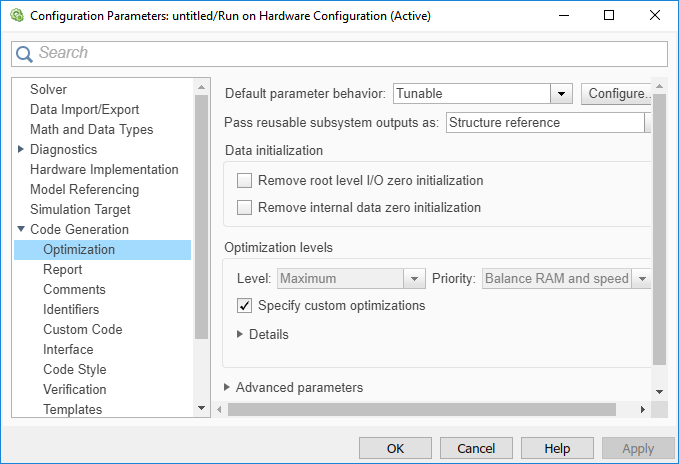The image size is (679, 464).
Task: Click the search magnifier icon
Action: (x=24, y=53)
